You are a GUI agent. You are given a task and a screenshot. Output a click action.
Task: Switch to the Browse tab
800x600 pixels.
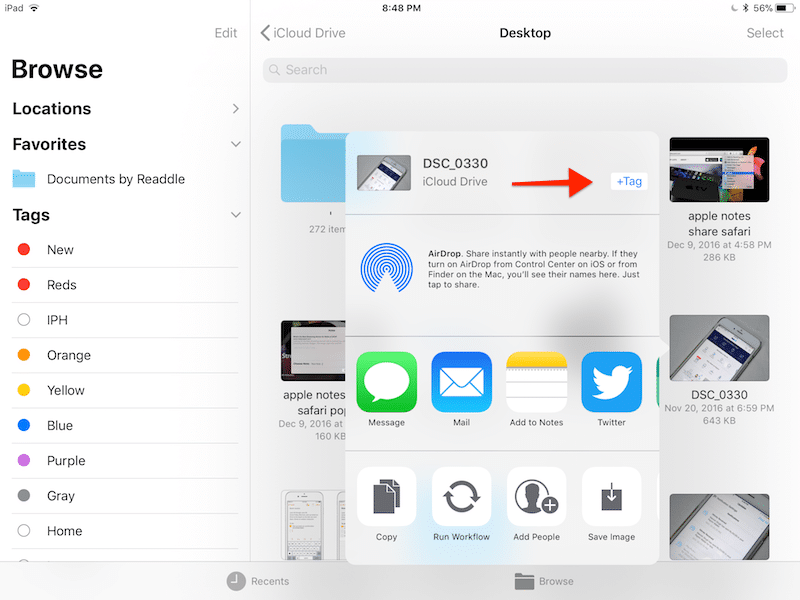[x=544, y=581]
